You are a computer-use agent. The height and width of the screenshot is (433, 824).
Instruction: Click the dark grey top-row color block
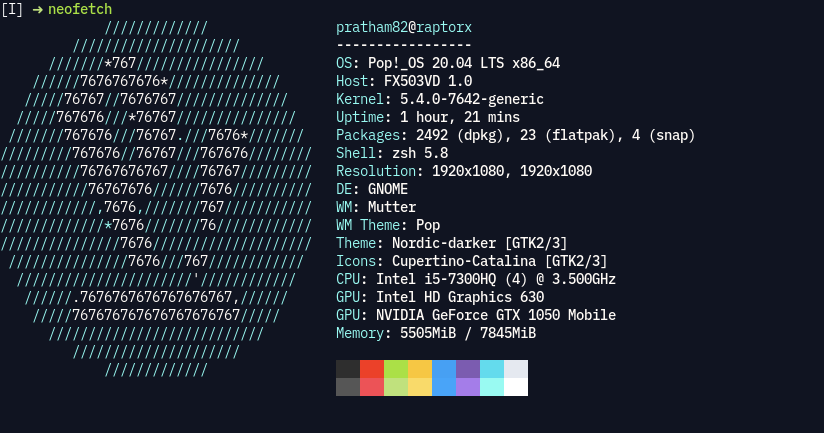(348, 369)
